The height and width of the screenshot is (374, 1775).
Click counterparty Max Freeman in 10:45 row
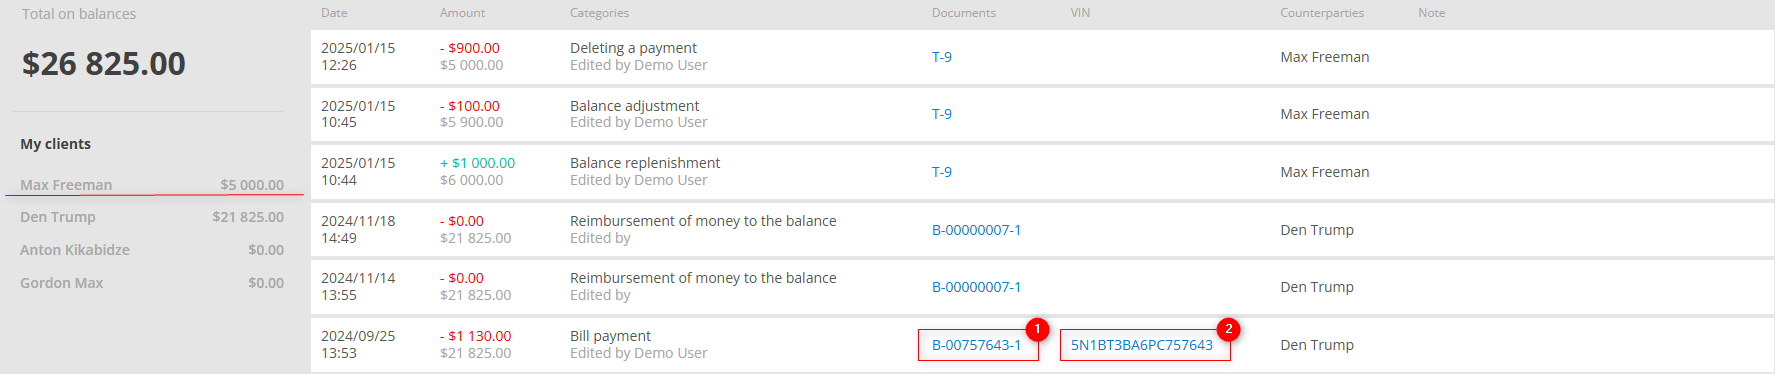click(1325, 114)
